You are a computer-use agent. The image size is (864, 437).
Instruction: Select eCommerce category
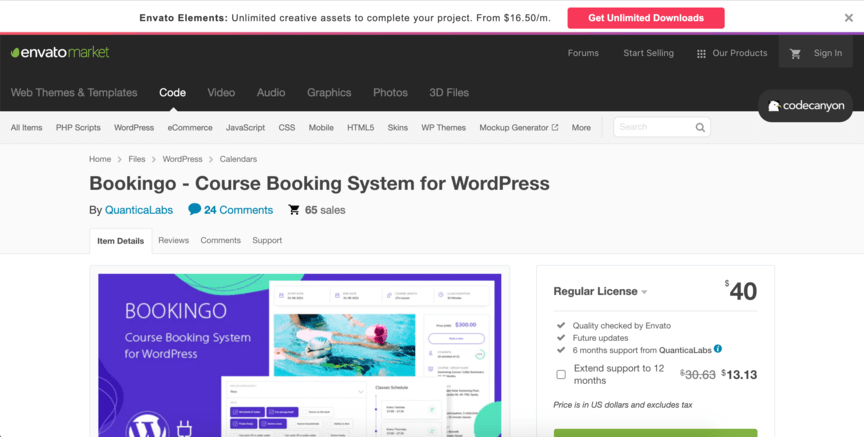(190, 127)
